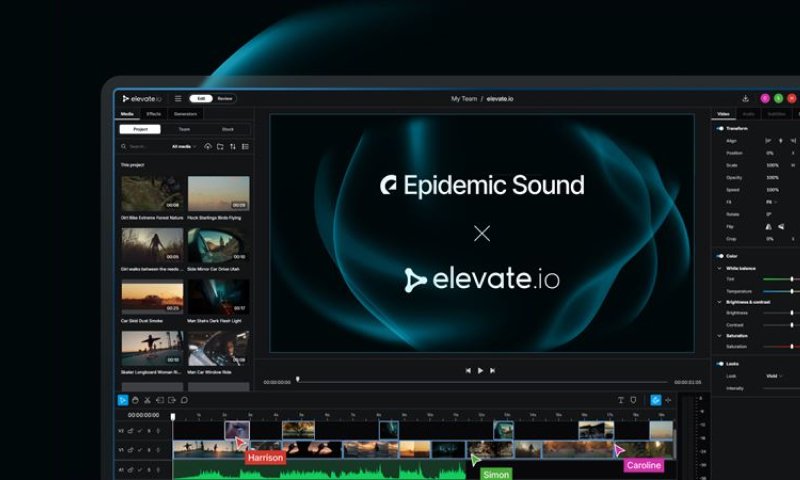Screen dimensions: 800x480
Task: Select the green audio waveform clip
Action: [x=319, y=470]
